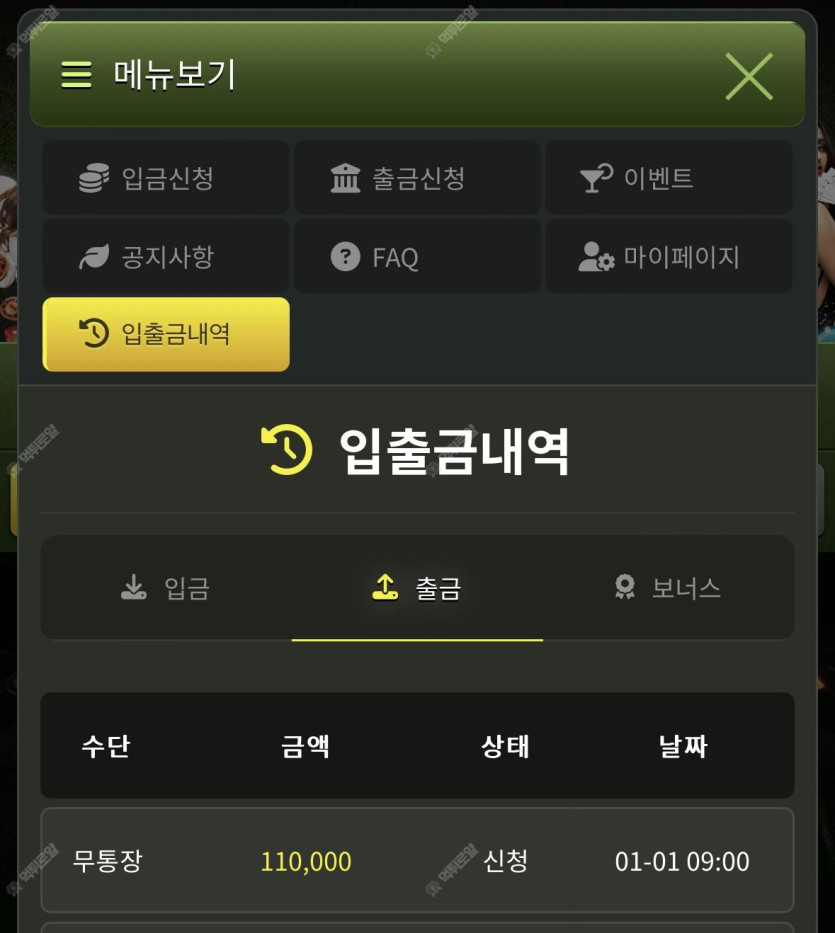
Task: Switch to the 입금 tab
Action: click(166, 588)
